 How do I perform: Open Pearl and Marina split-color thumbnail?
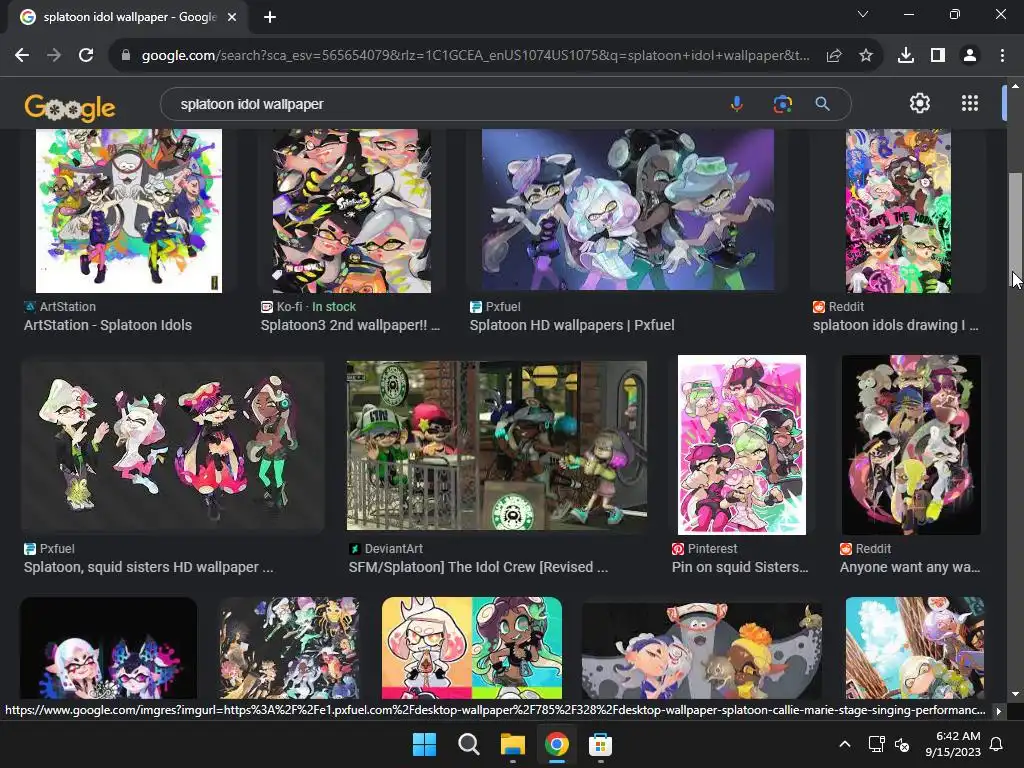[472, 647]
